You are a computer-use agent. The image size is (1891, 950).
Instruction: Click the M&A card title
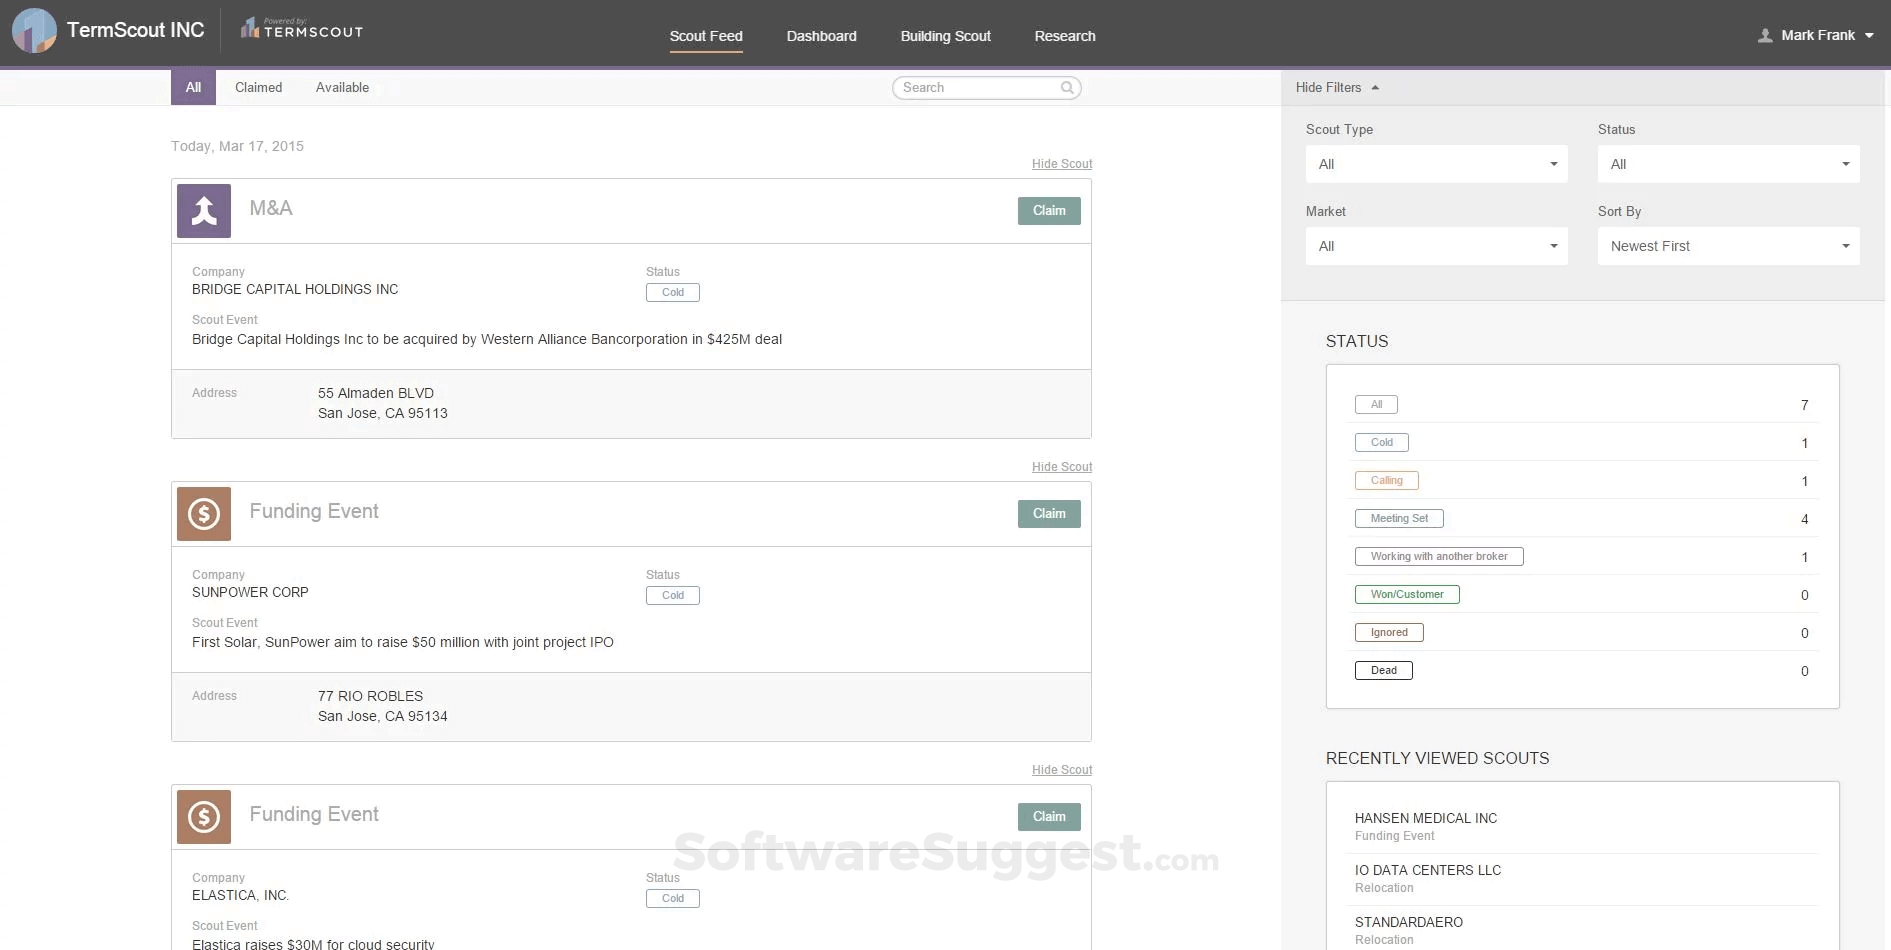click(271, 209)
